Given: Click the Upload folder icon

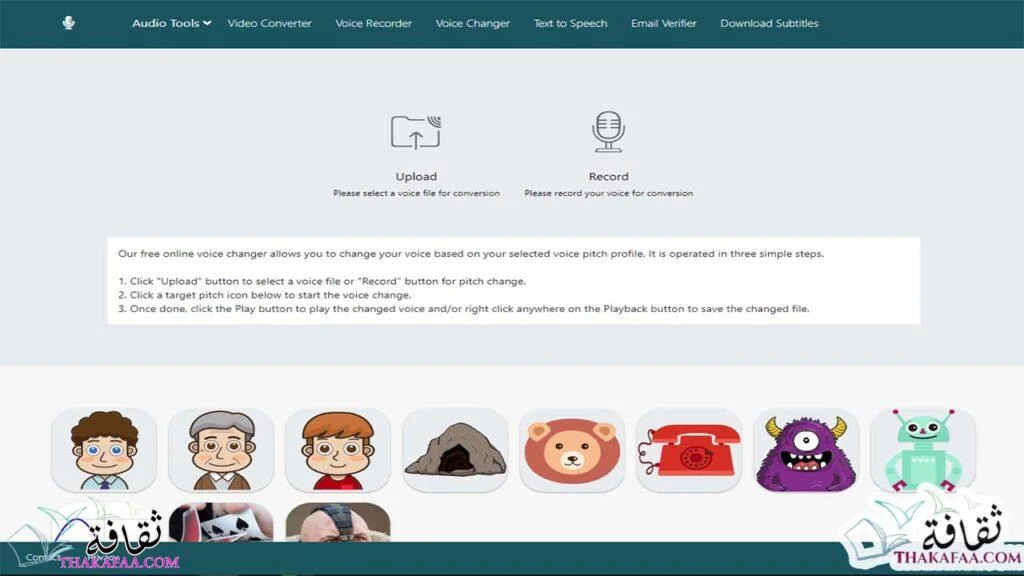Looking at the screenshot, I should point(416,133).
